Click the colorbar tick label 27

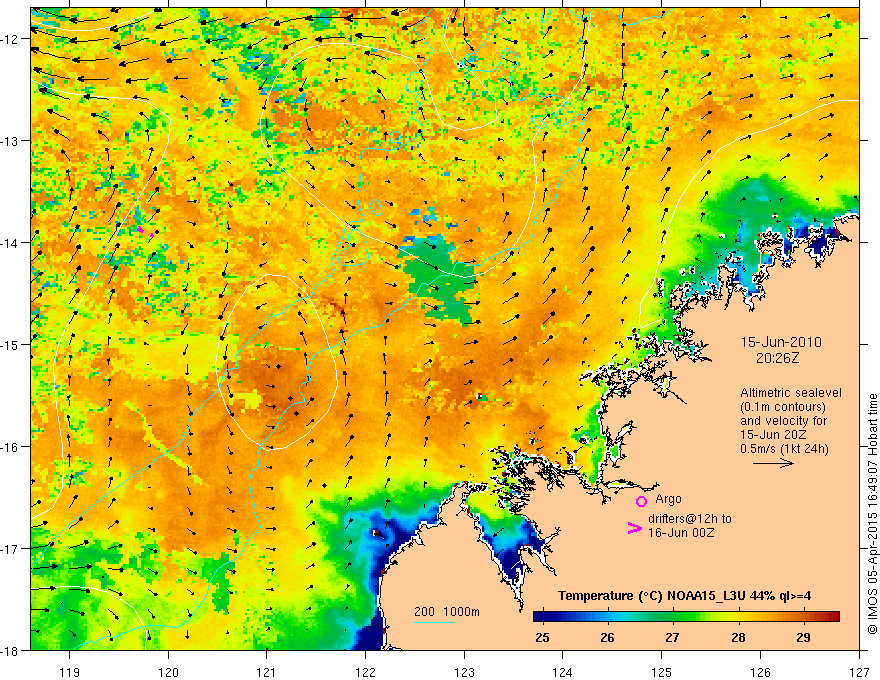pyautogui.click(x=672, y=637)
